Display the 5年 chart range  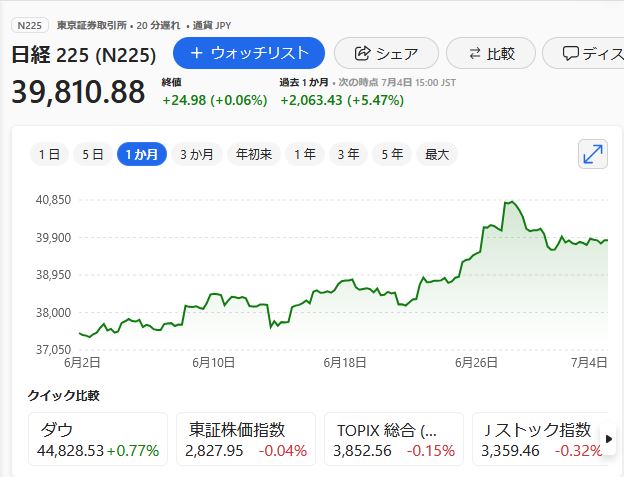[x=392, y=154]
